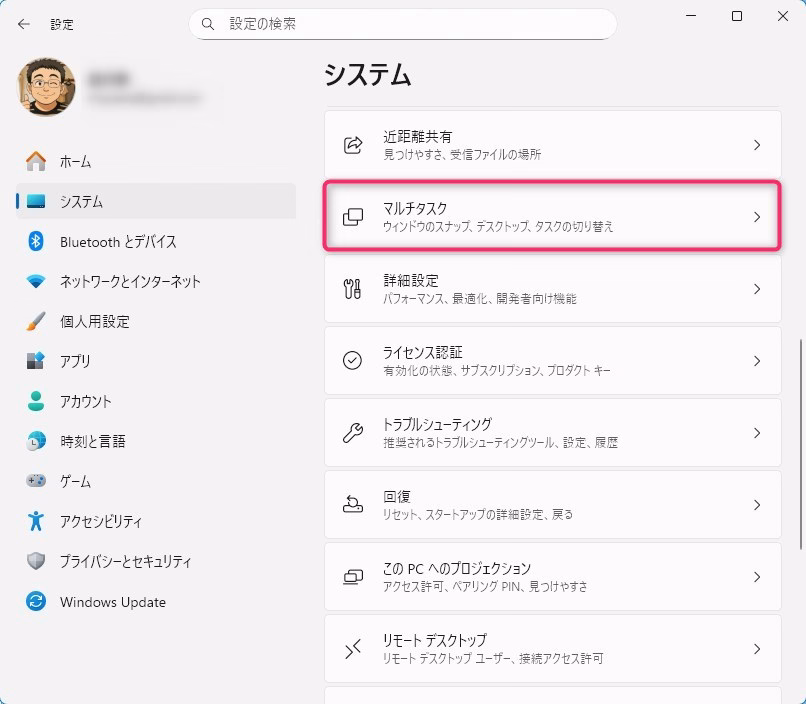This screenshot has height=704, width=806.
Task: Open ライセンス認証 chevron arrow
Action: click(757, 361)
